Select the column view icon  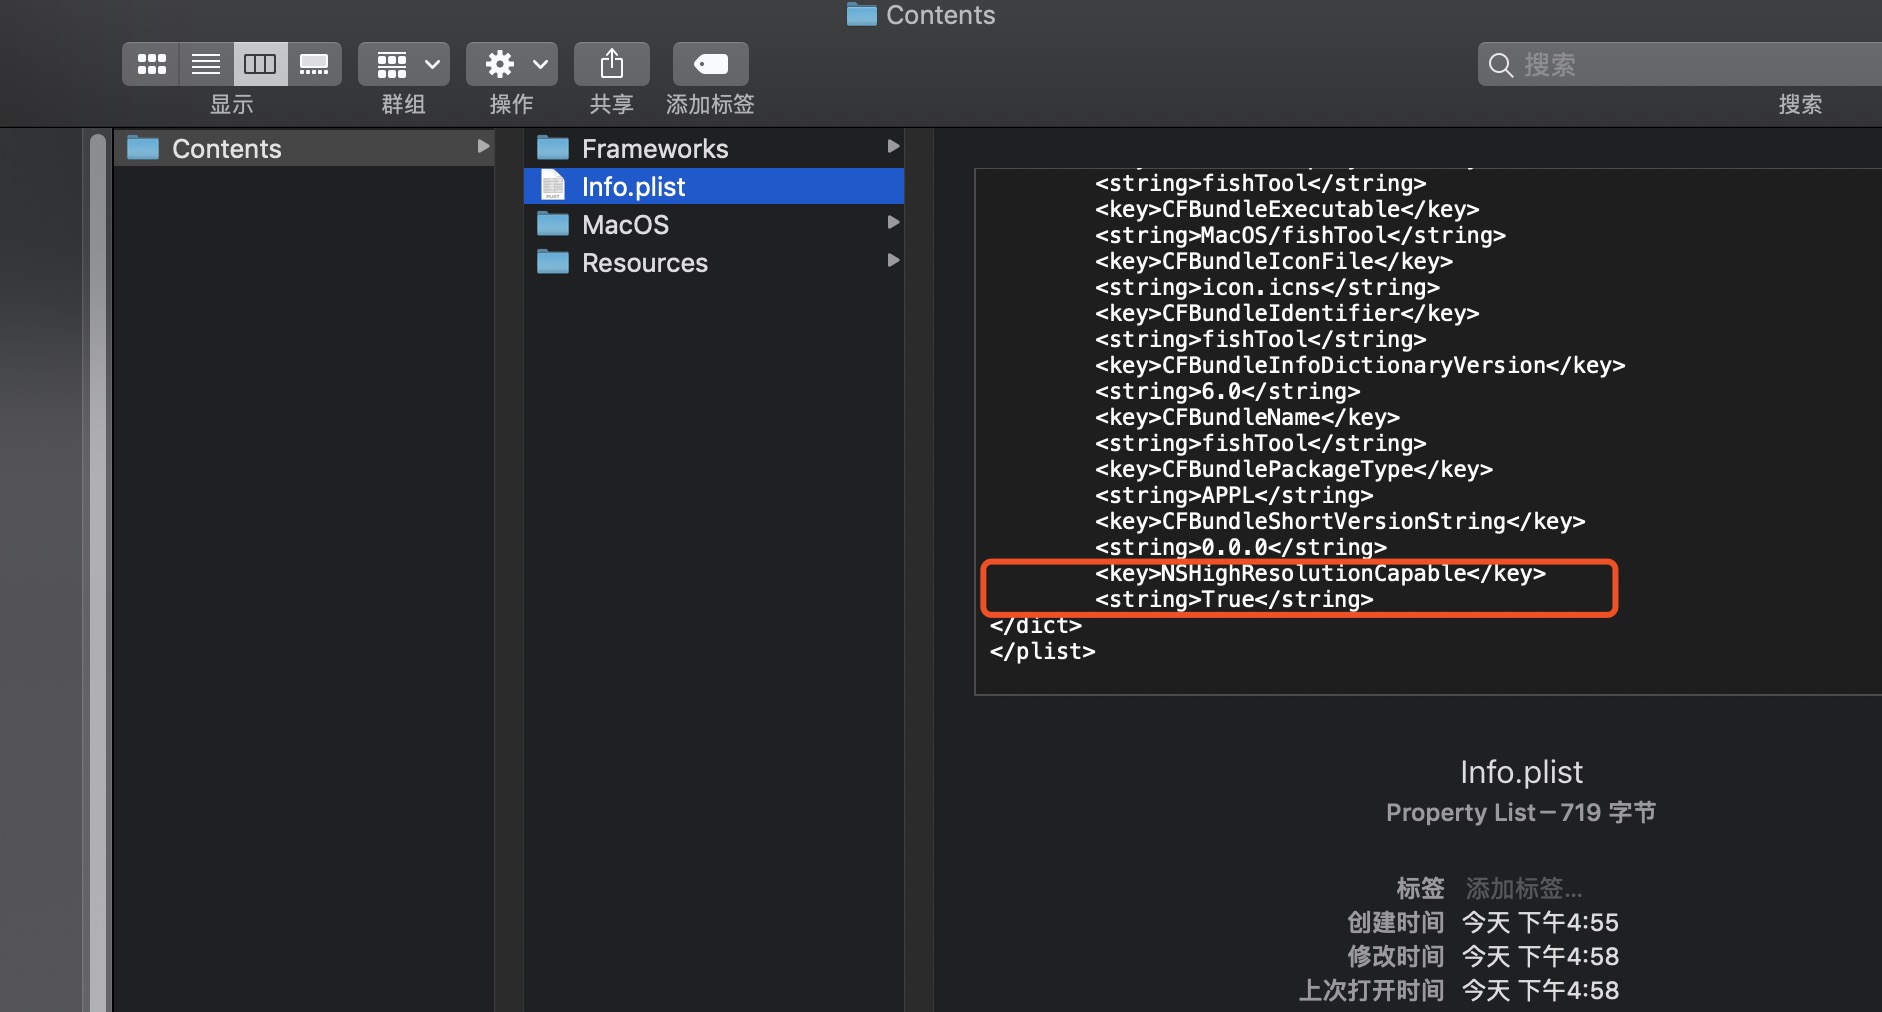click(x=261, y=63)
